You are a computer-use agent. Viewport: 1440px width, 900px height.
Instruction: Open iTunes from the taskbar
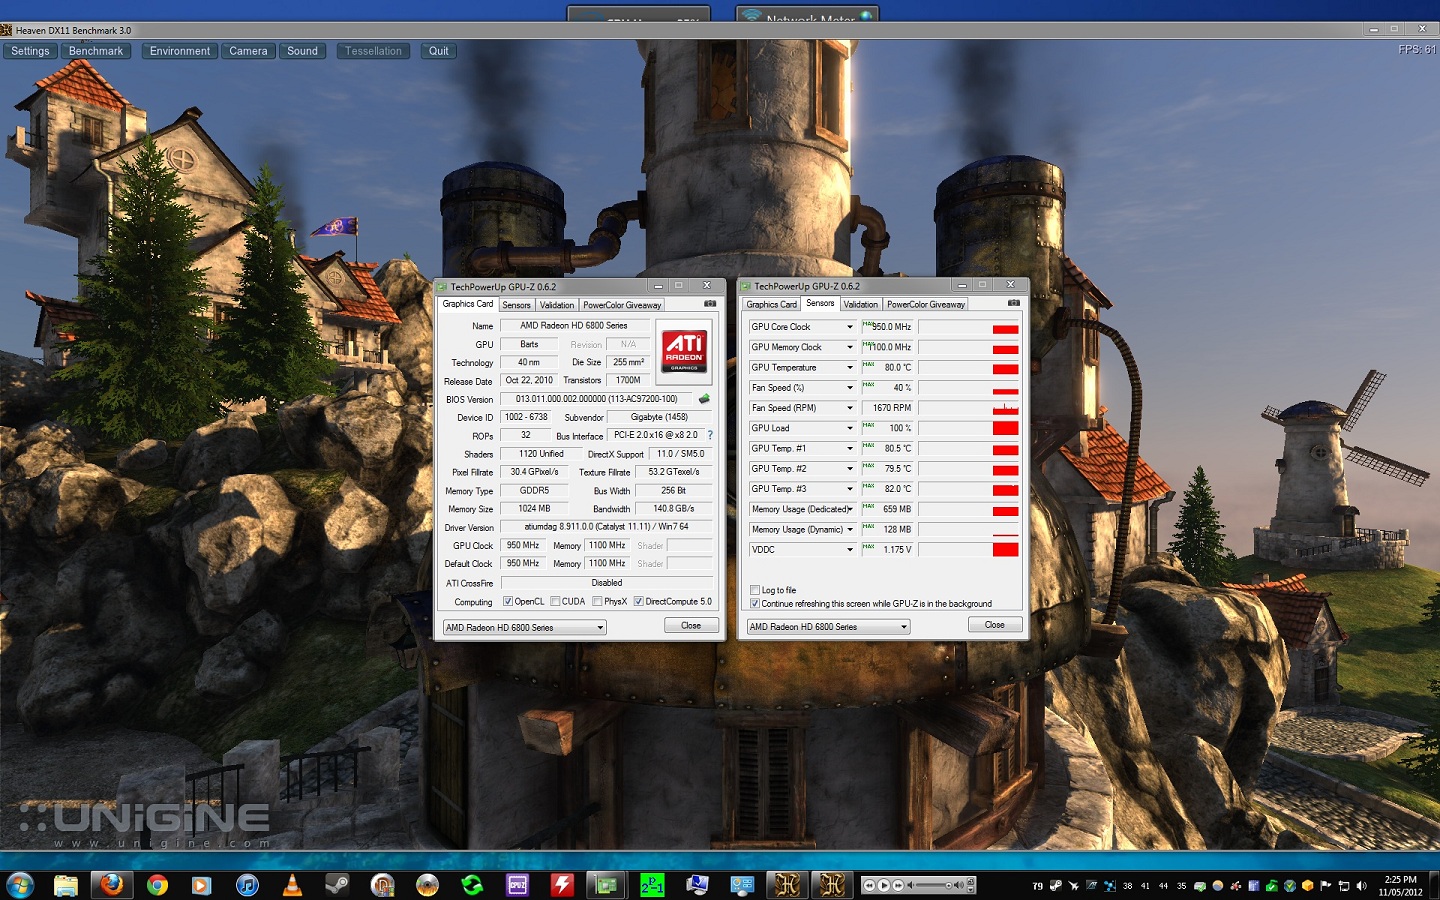[x=247, y=885]
